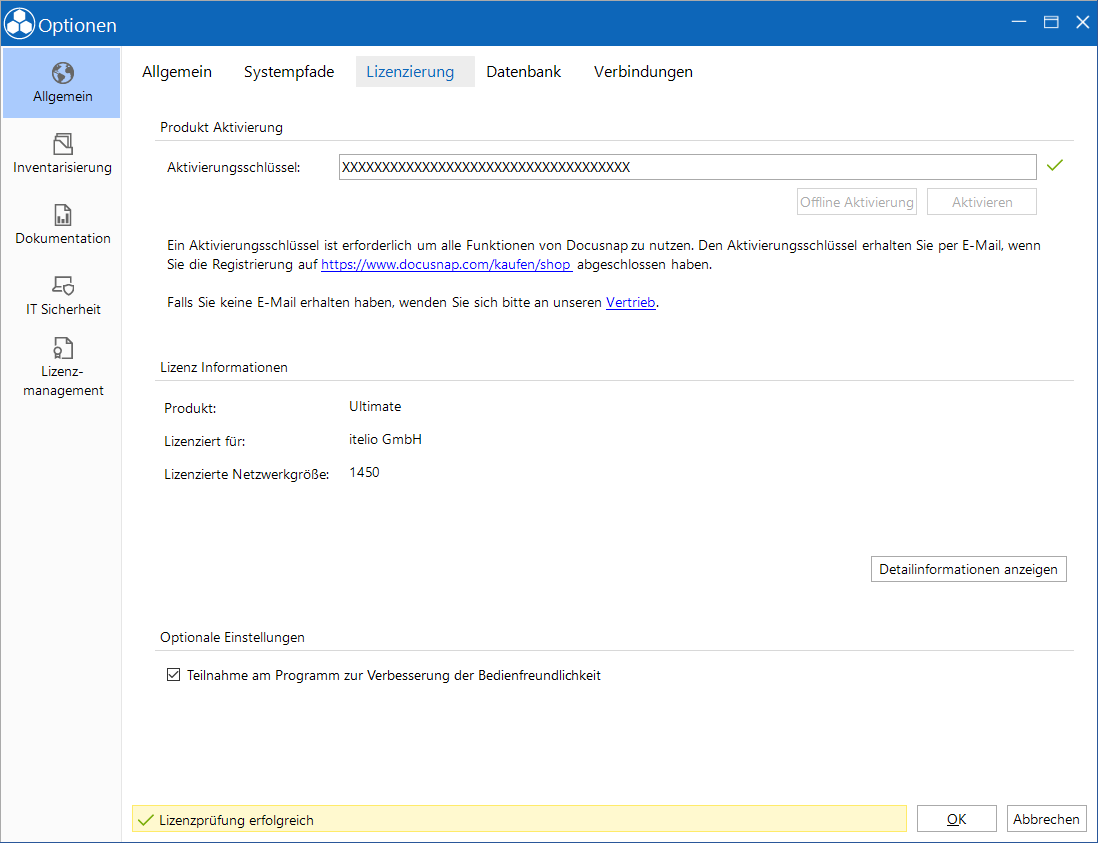Open the docusnap.com/kaufen/shop link
The height and width of the screenshot is (843, 1098).
pyautogui.click(x=447, y=265)
